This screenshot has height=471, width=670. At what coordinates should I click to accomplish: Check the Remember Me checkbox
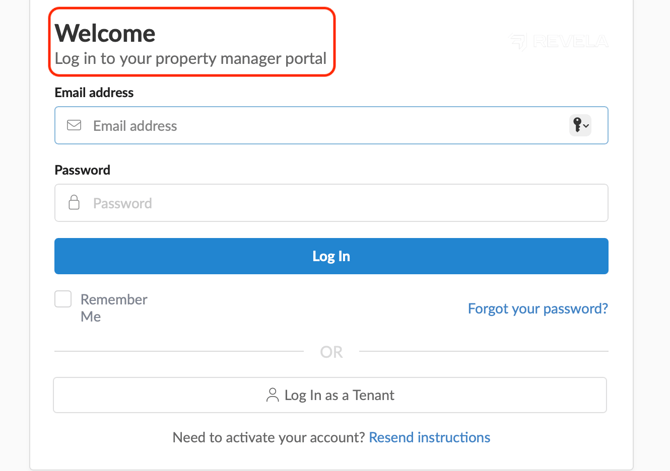63,299
